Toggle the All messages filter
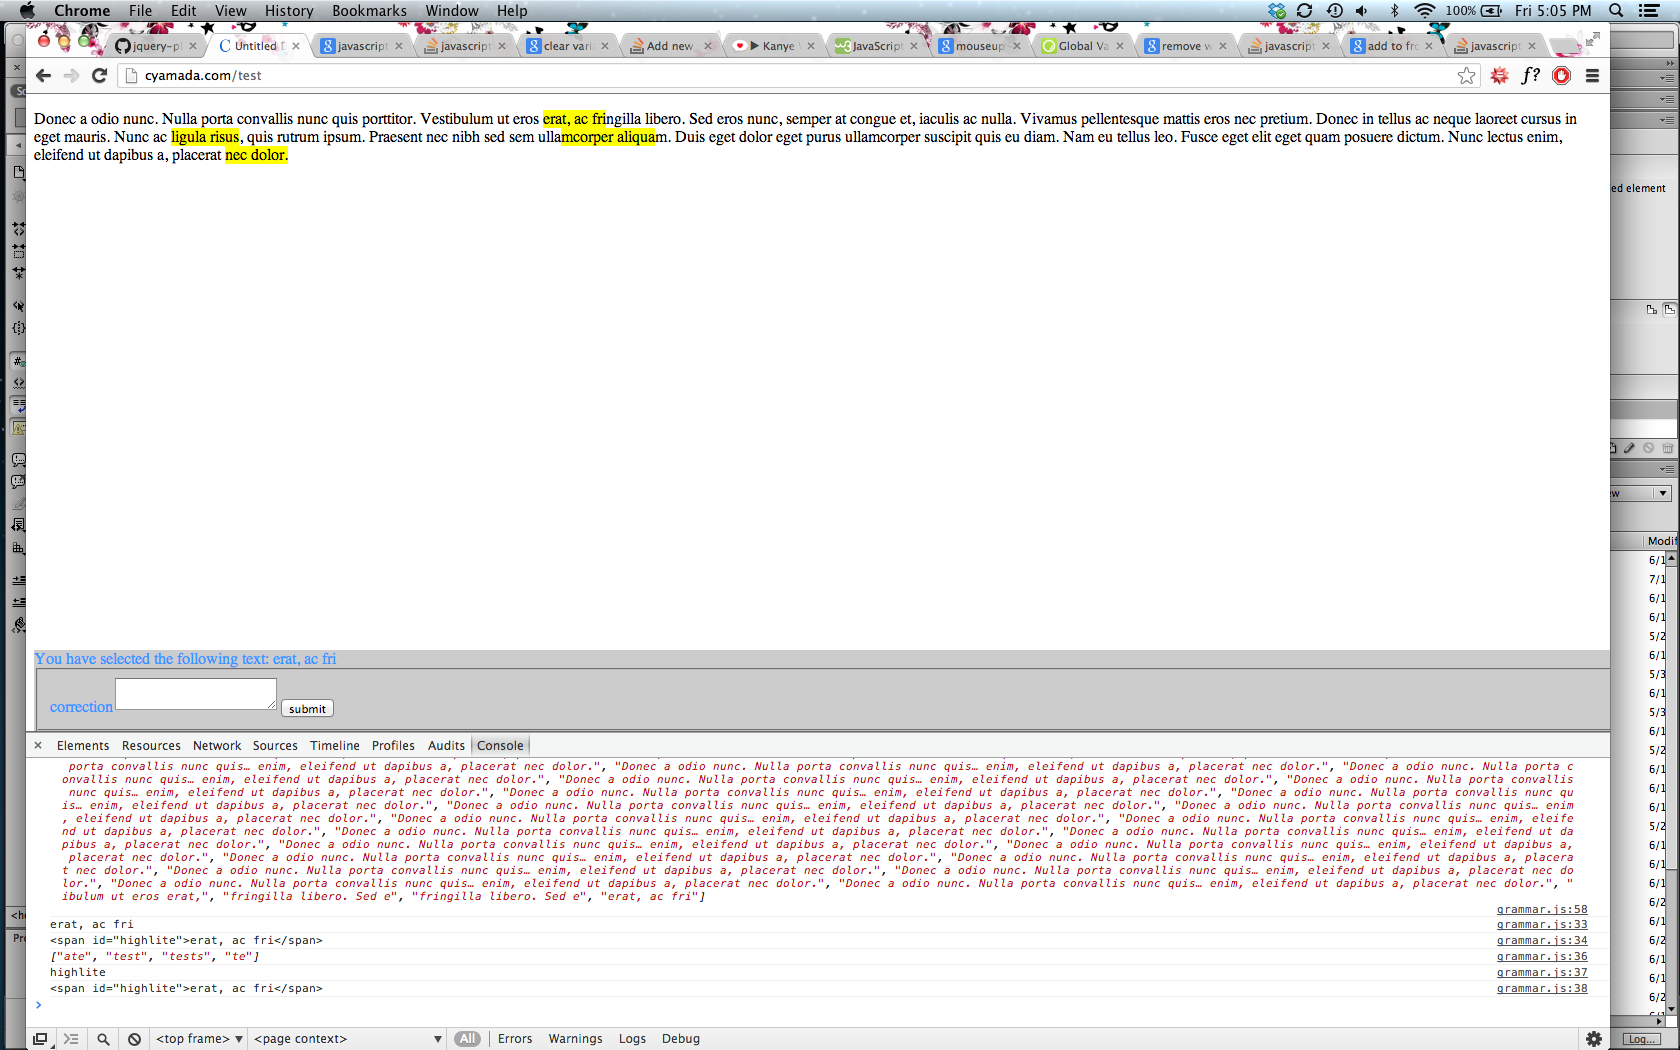 (467, 1039)
